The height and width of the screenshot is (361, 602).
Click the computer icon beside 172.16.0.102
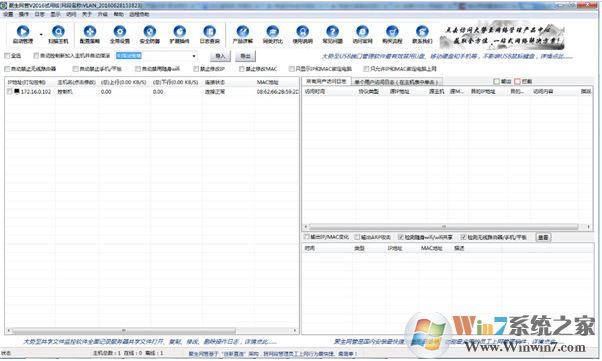pyautogui.click(x=17, y=92)
